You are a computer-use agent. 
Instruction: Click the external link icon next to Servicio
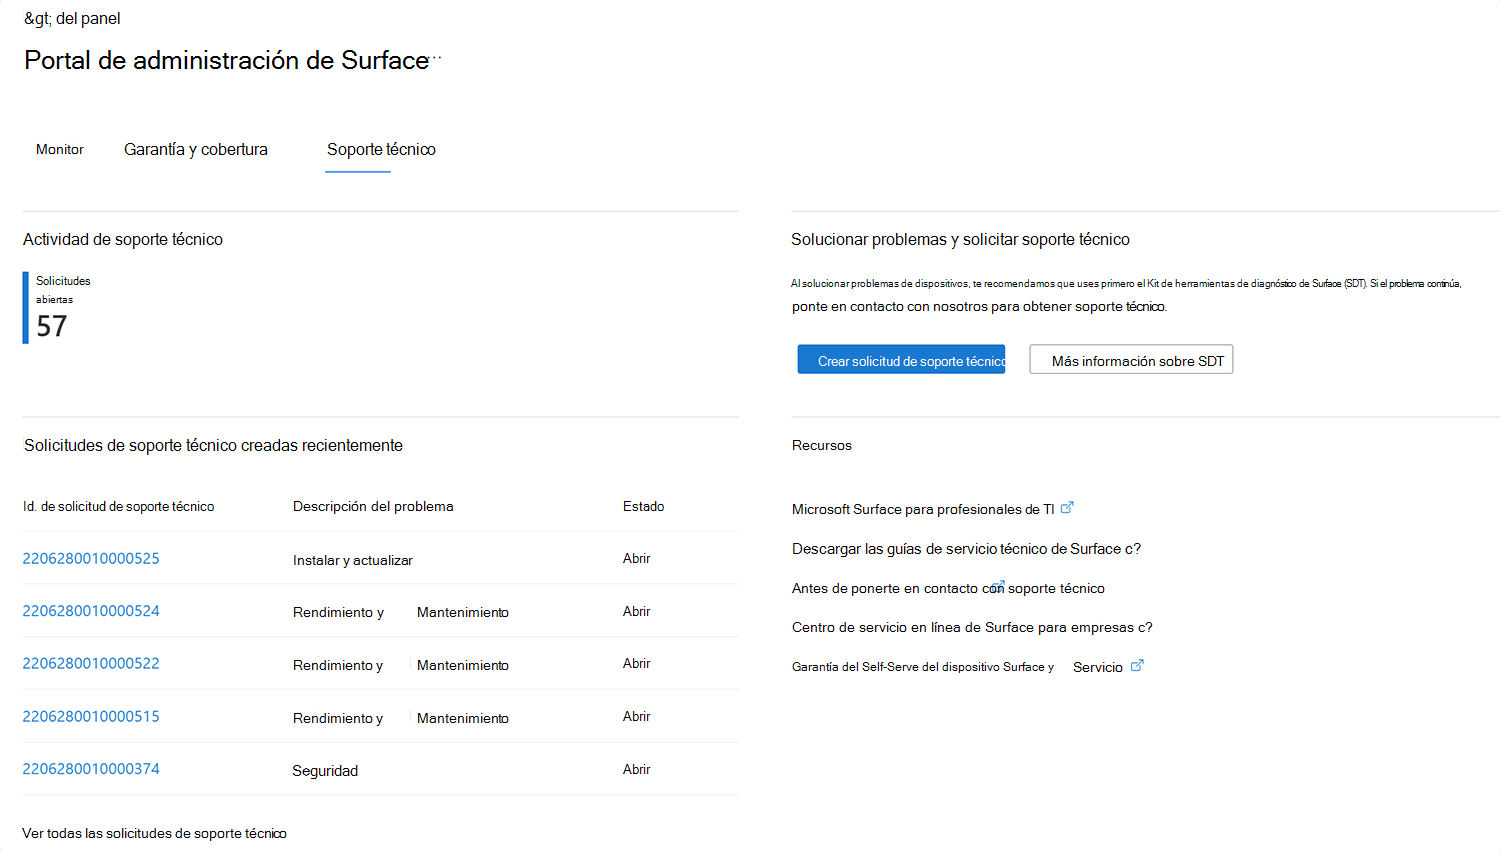pos(1136,665)
